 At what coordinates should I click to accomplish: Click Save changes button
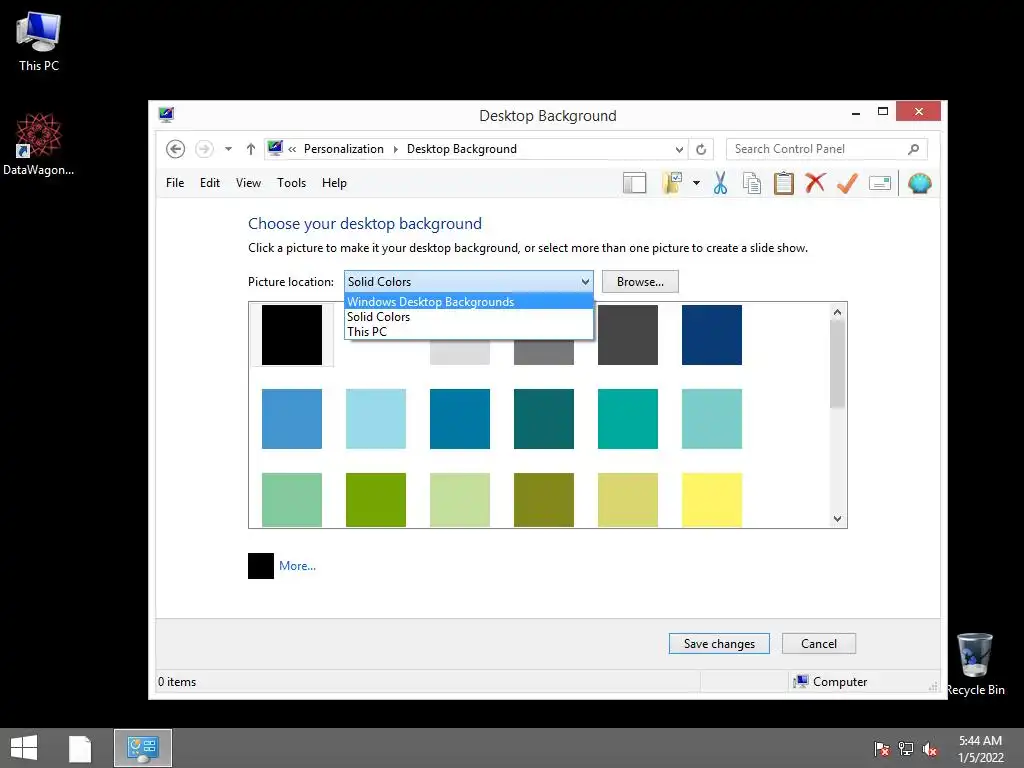pos(719,643)
